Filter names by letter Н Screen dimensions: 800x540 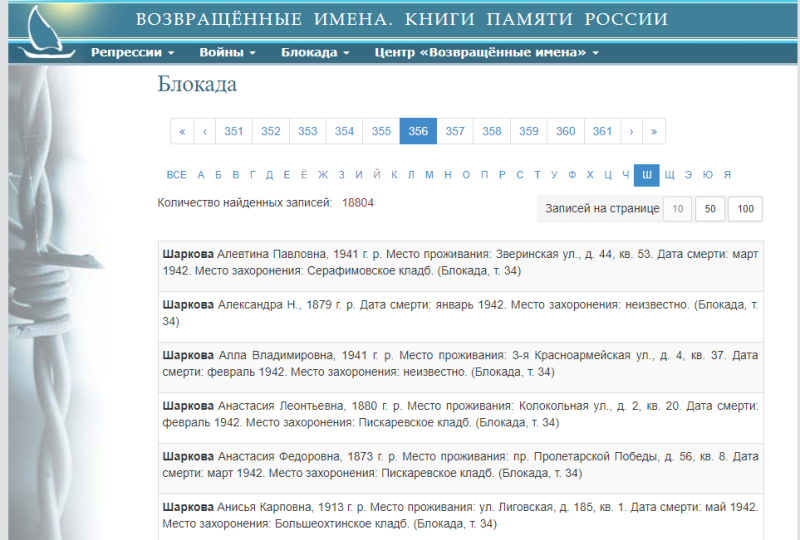pos(448,175)
